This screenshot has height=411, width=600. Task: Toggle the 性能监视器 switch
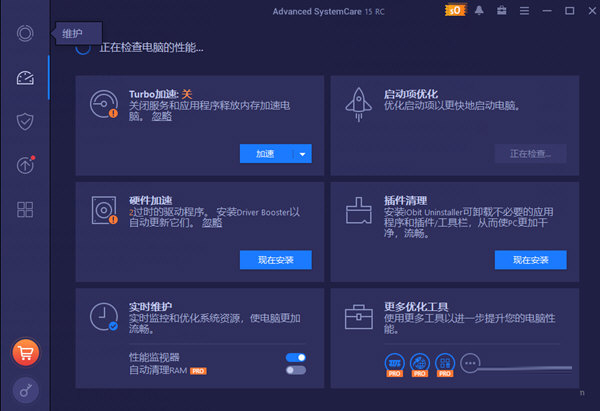tap(295, 357)
